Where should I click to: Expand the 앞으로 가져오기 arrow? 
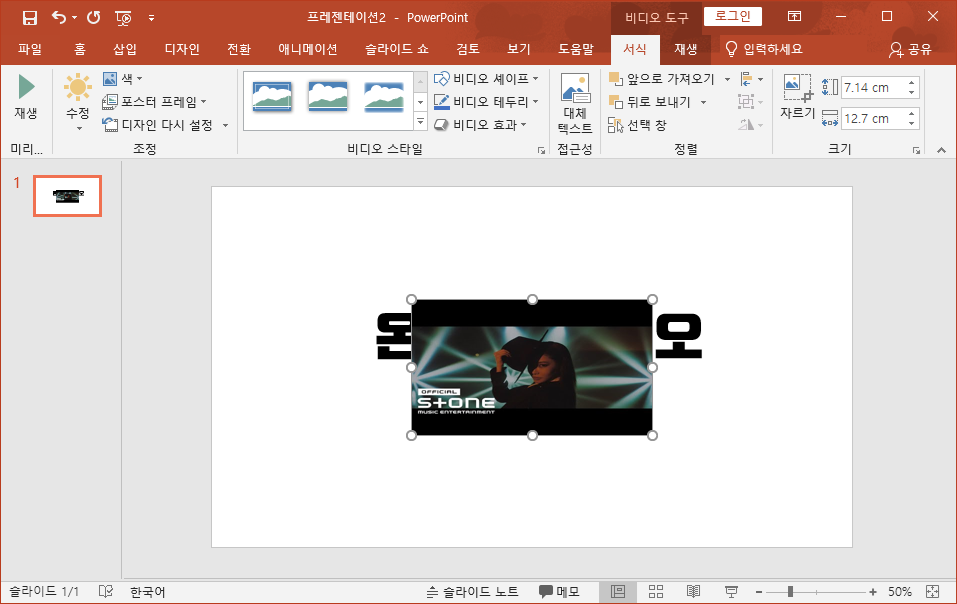coord(727,79)
